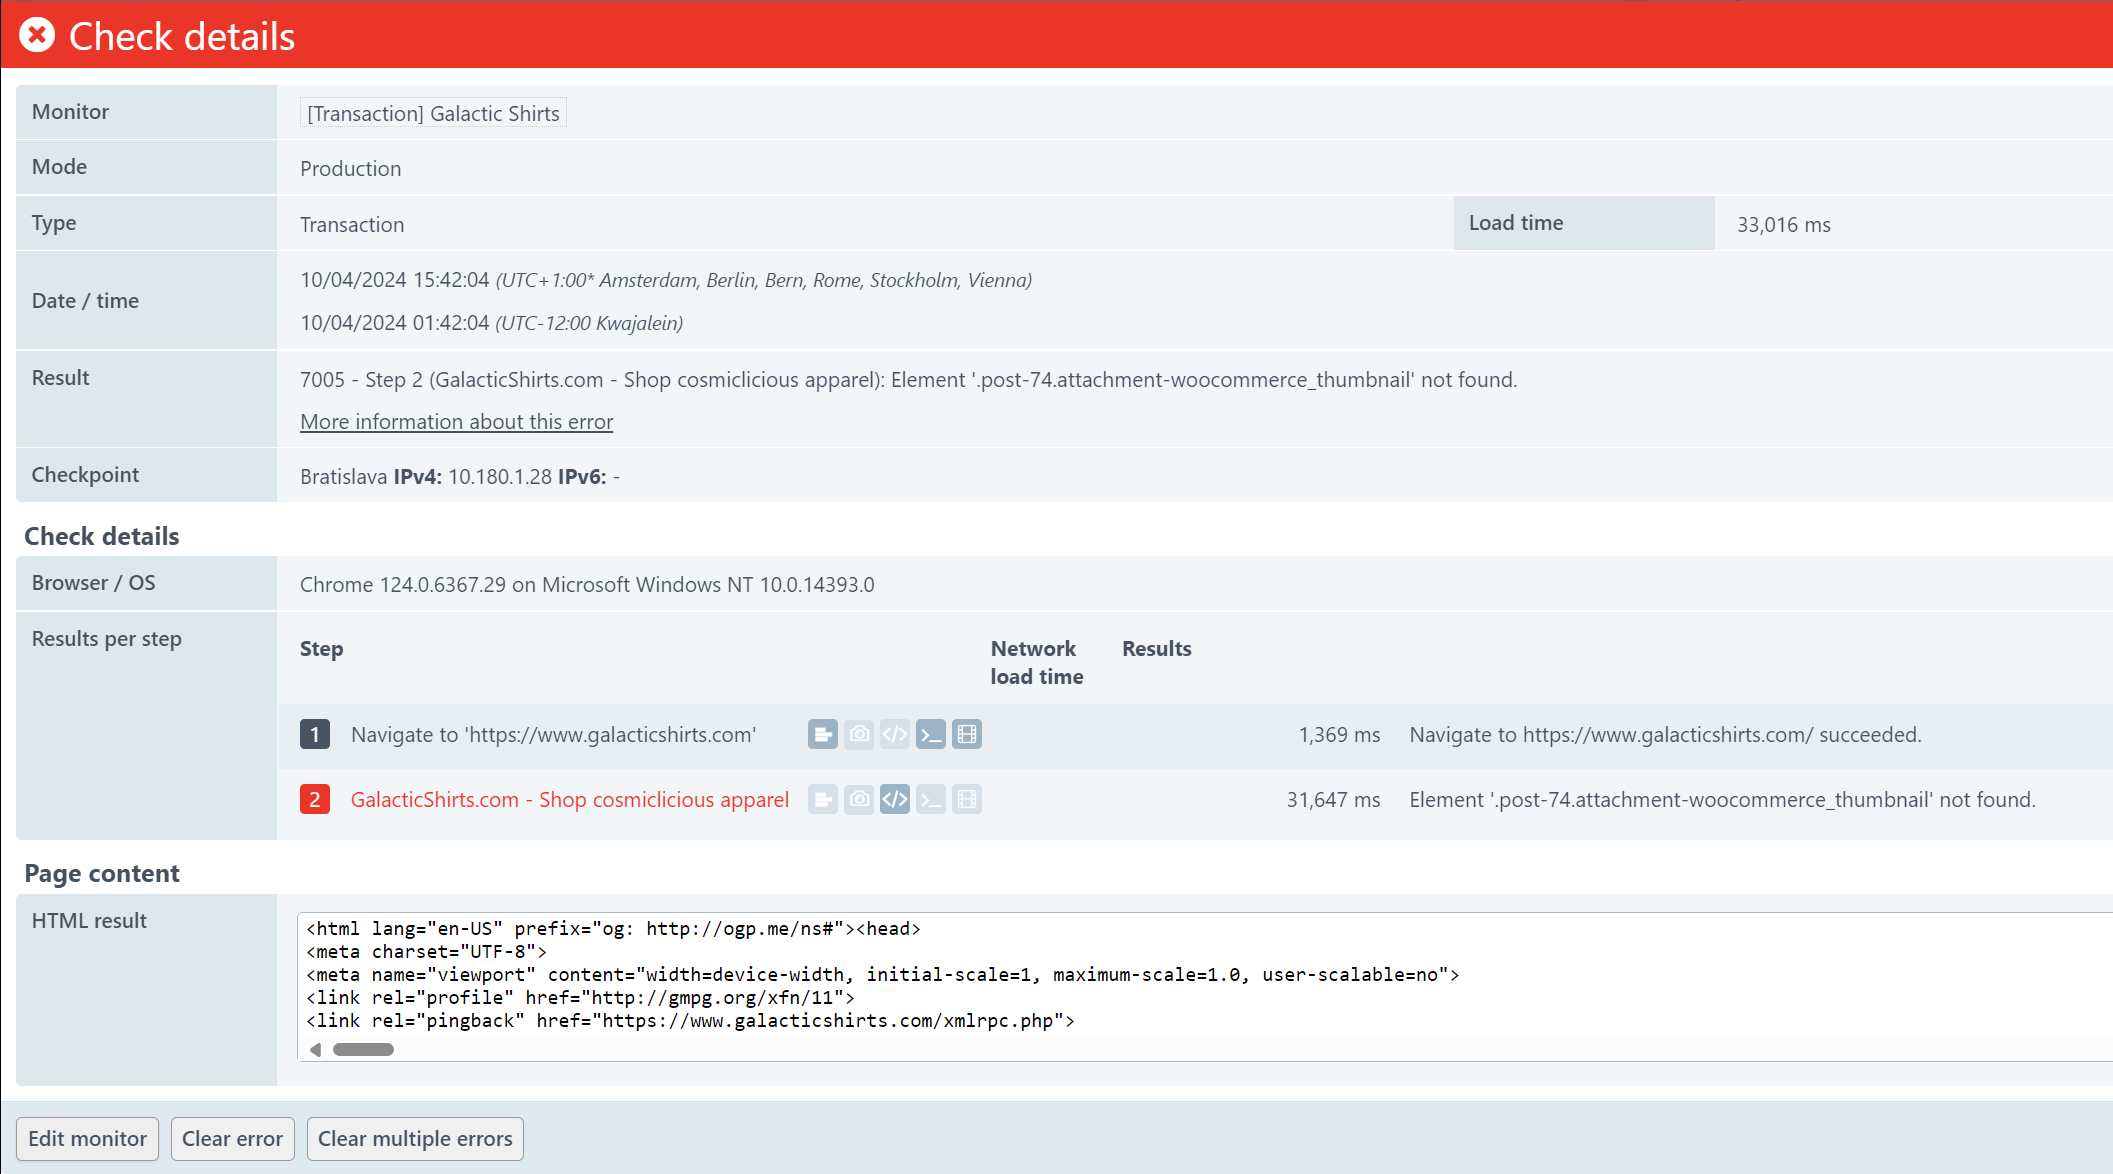
Task: Click the 'Clear error' button
Action: (233, 1138)
